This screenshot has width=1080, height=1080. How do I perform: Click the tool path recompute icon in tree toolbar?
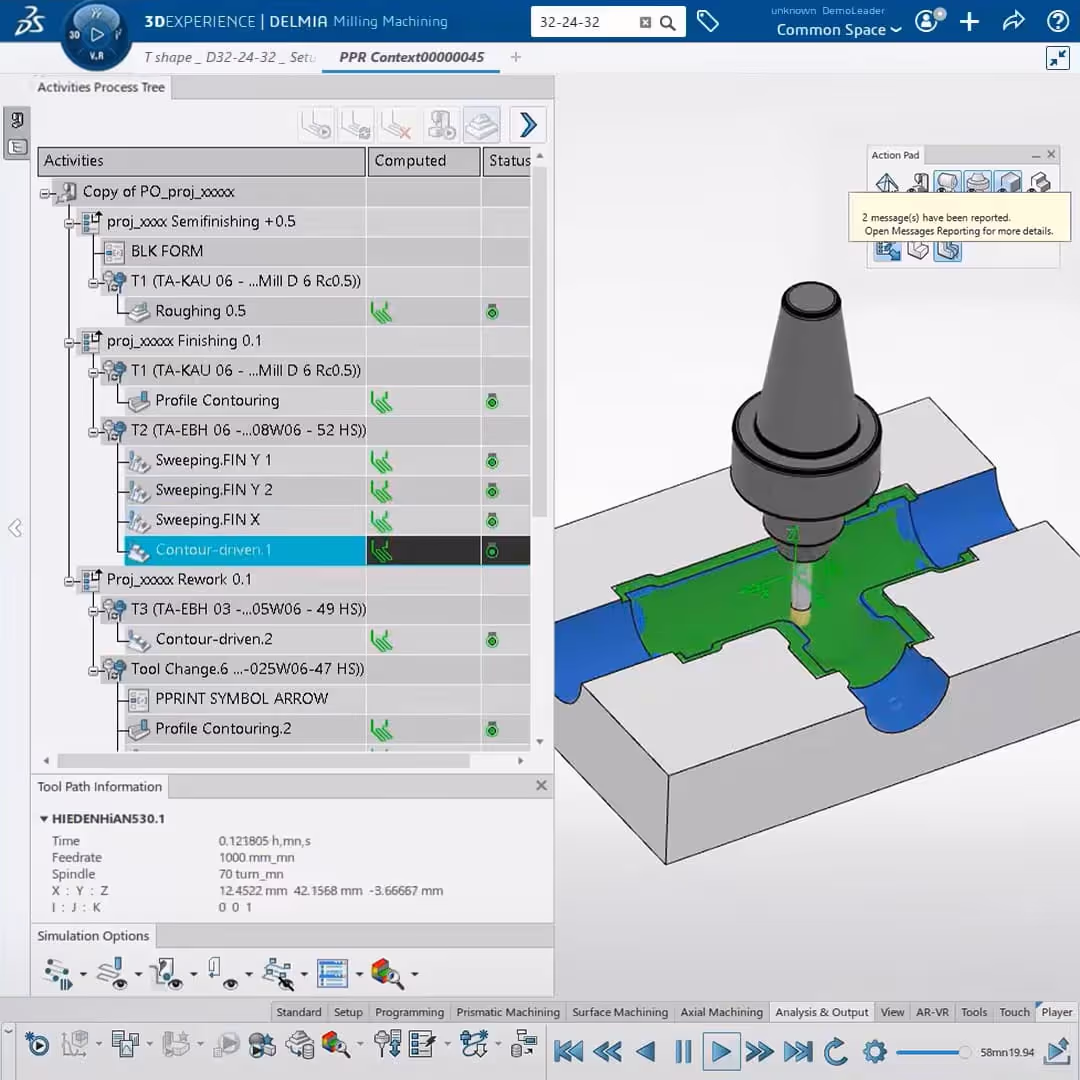(357, 125)
